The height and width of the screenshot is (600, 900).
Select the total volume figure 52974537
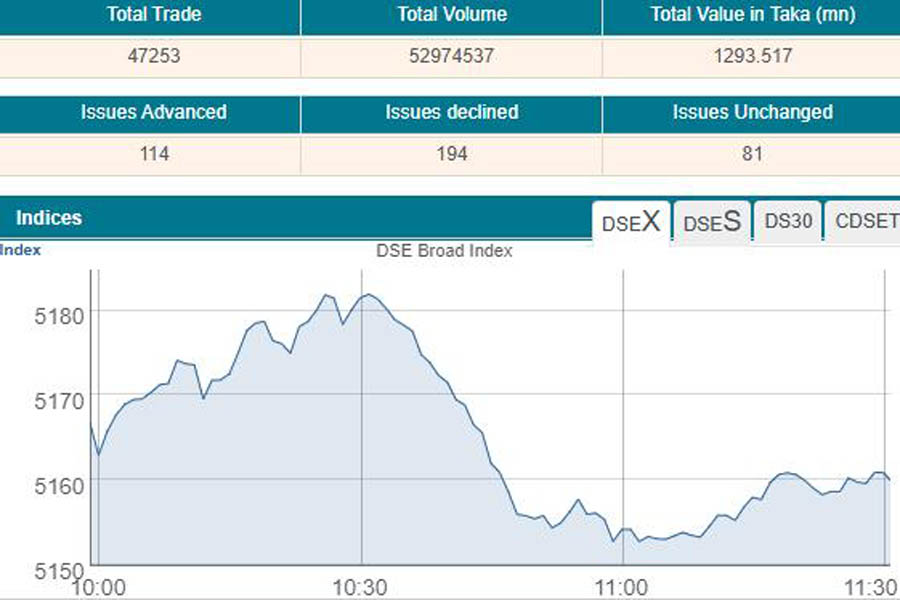pyautogui.click(x=451, y=57)
